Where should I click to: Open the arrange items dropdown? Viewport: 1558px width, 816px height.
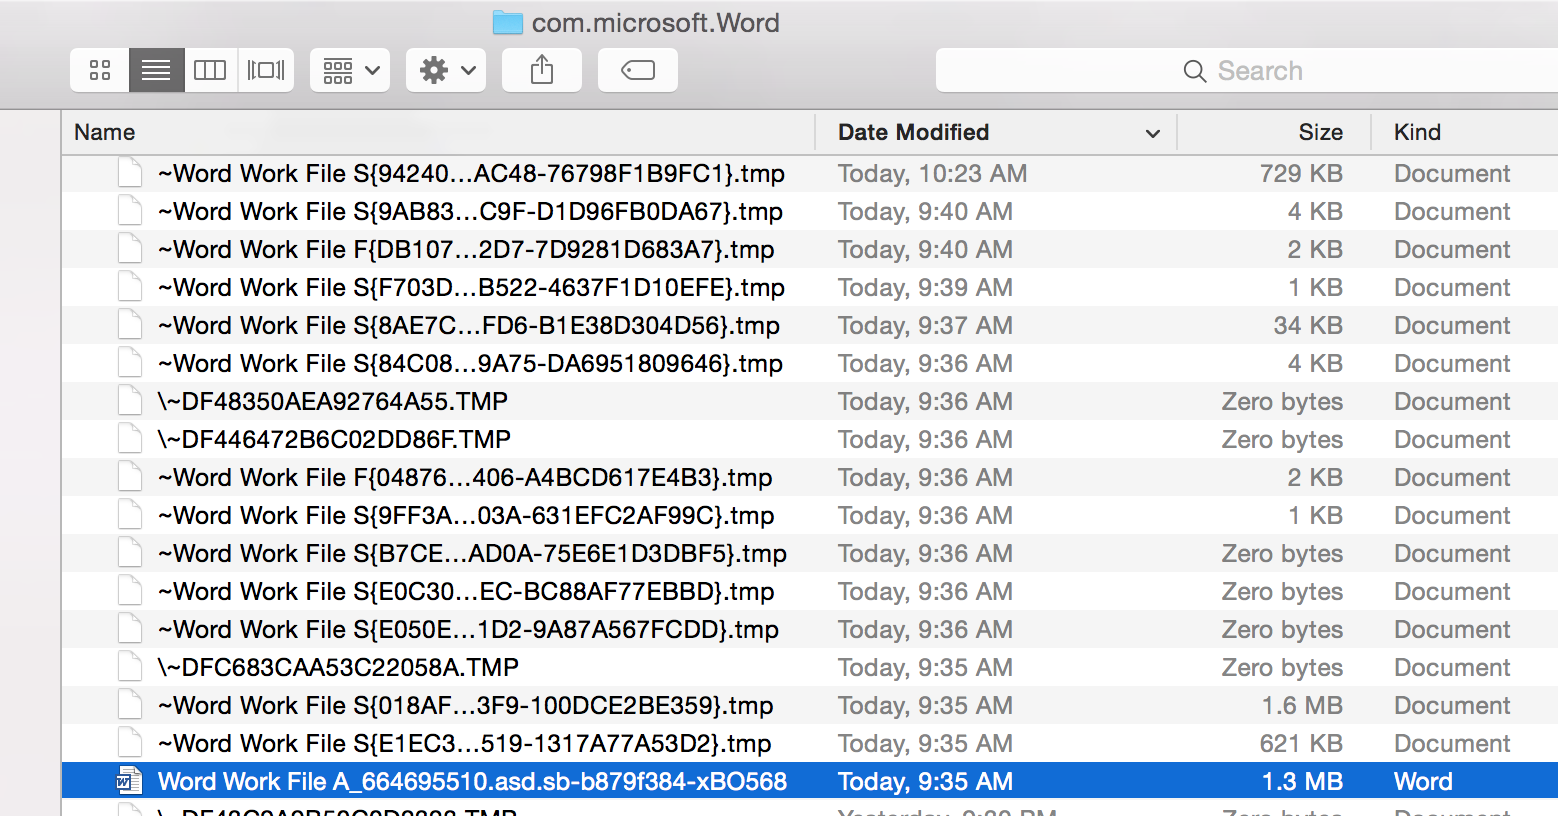point(350,70)
